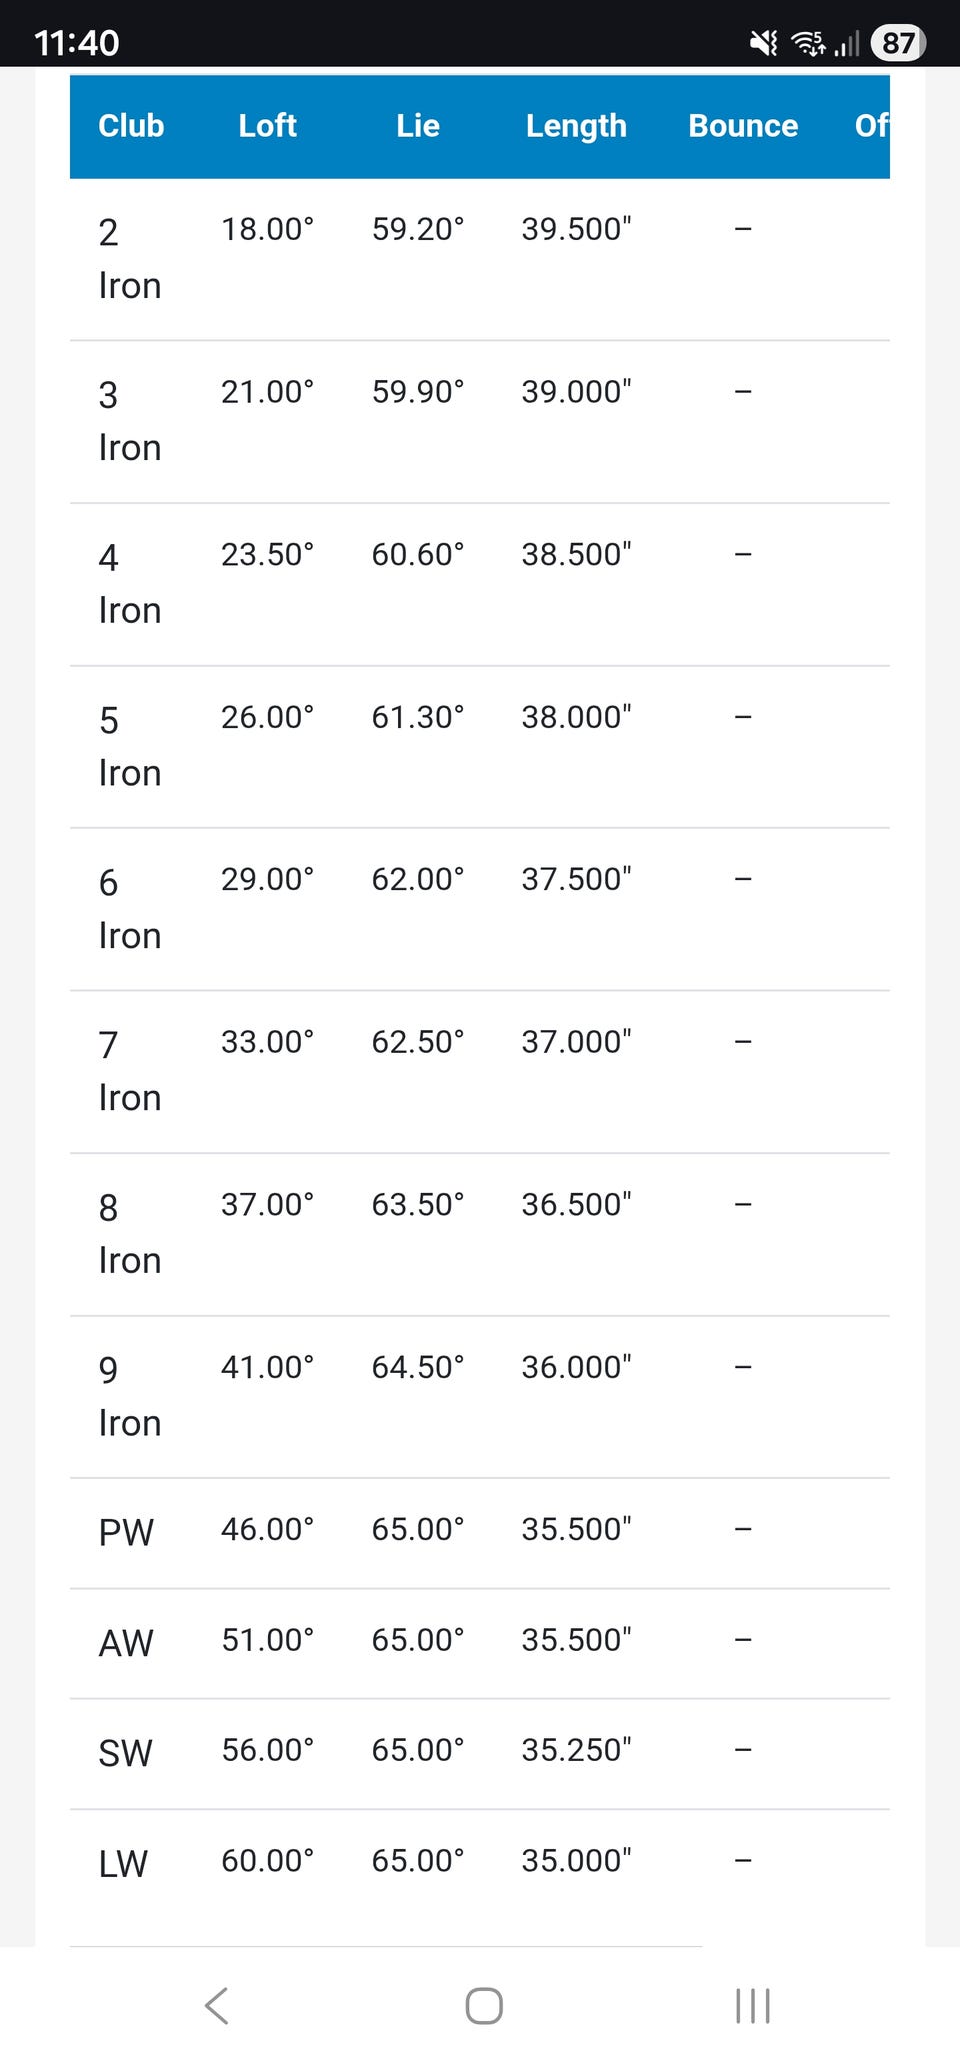
Task: Click the Lie column header
Action: tap(417, 126)
